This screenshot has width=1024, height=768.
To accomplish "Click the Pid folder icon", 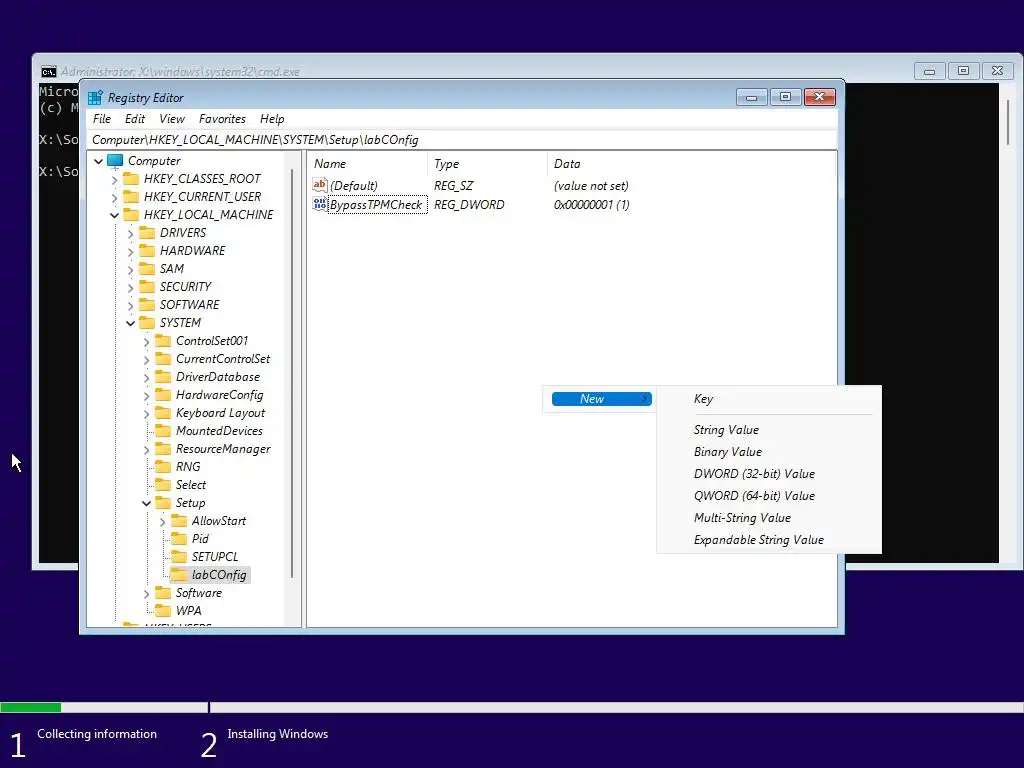I will point(179,539).
